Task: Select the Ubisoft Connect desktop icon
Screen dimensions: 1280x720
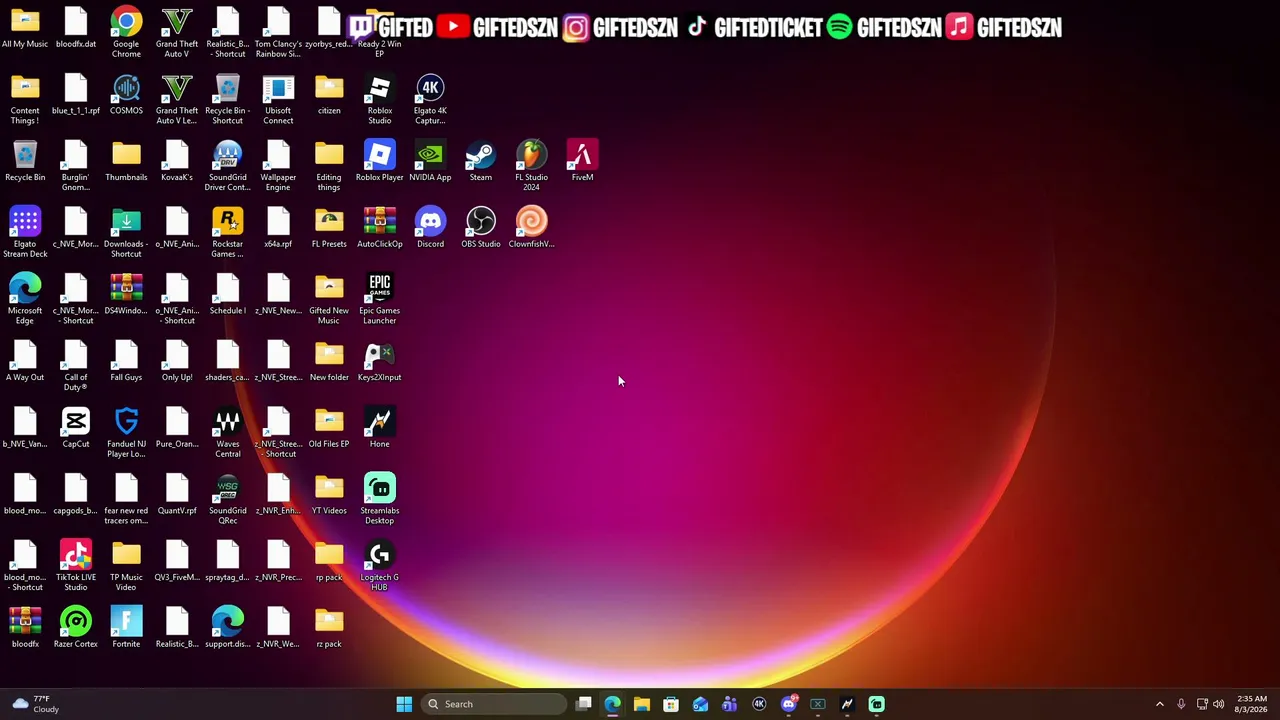Action: (278, 99)
